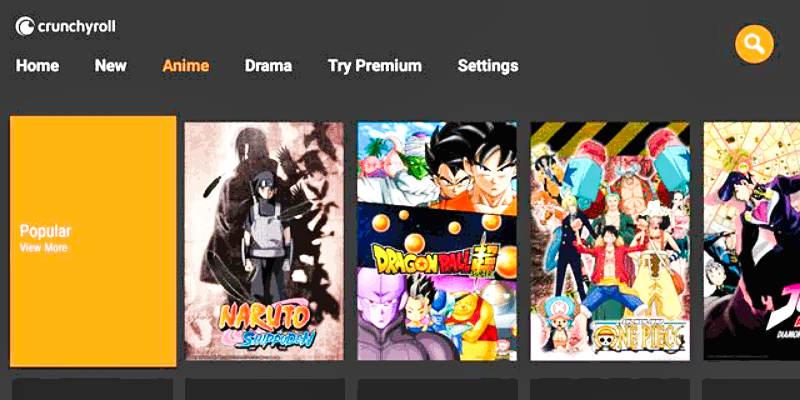Select the dark card below One Piece
This screenshot has height=400, width=800.
610,389
